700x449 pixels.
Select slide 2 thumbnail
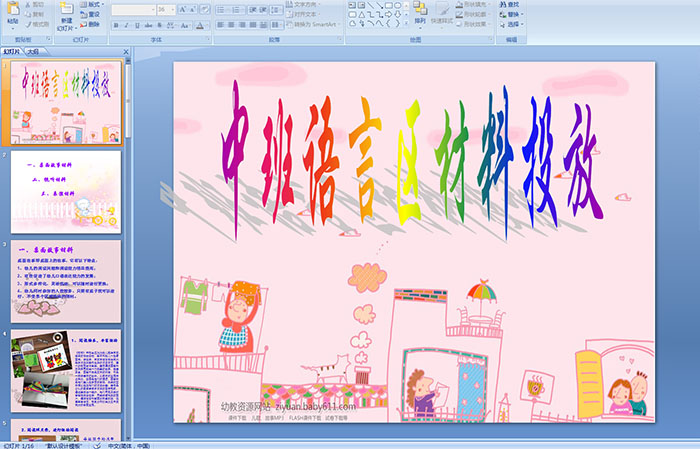pos(66,192)
